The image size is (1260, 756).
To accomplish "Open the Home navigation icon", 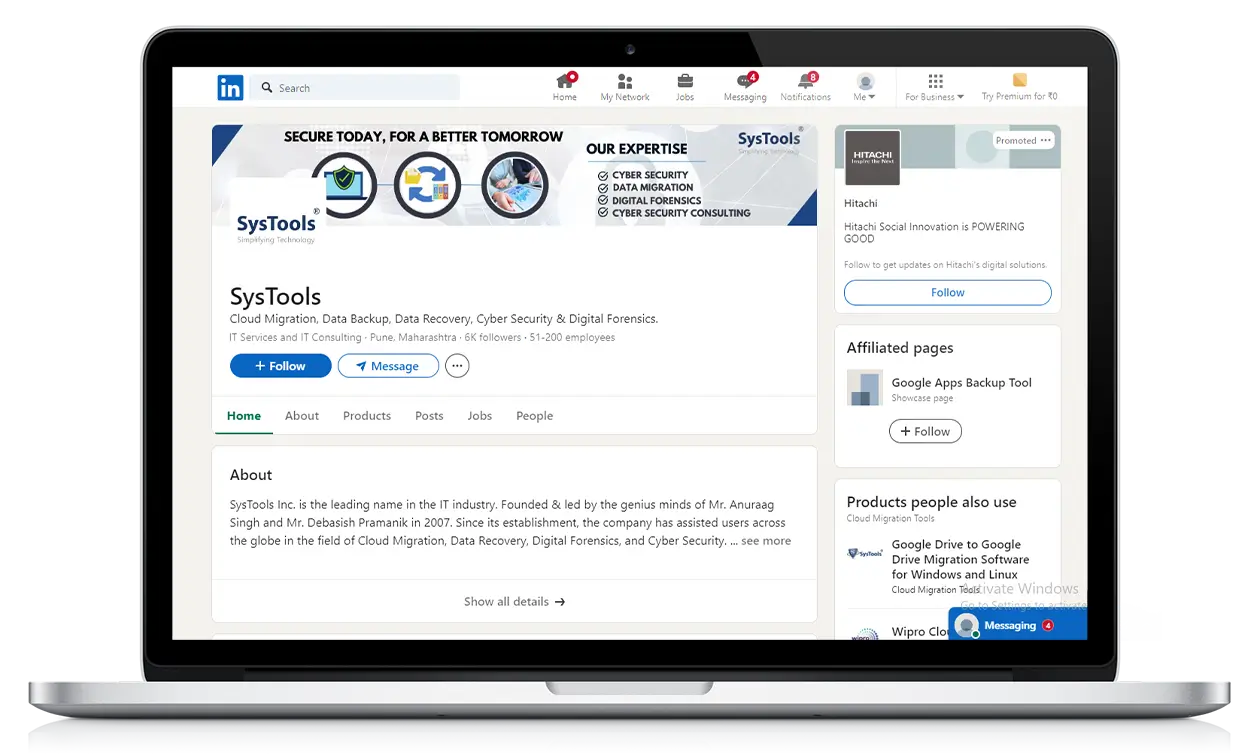I will [x=565, y=87].
